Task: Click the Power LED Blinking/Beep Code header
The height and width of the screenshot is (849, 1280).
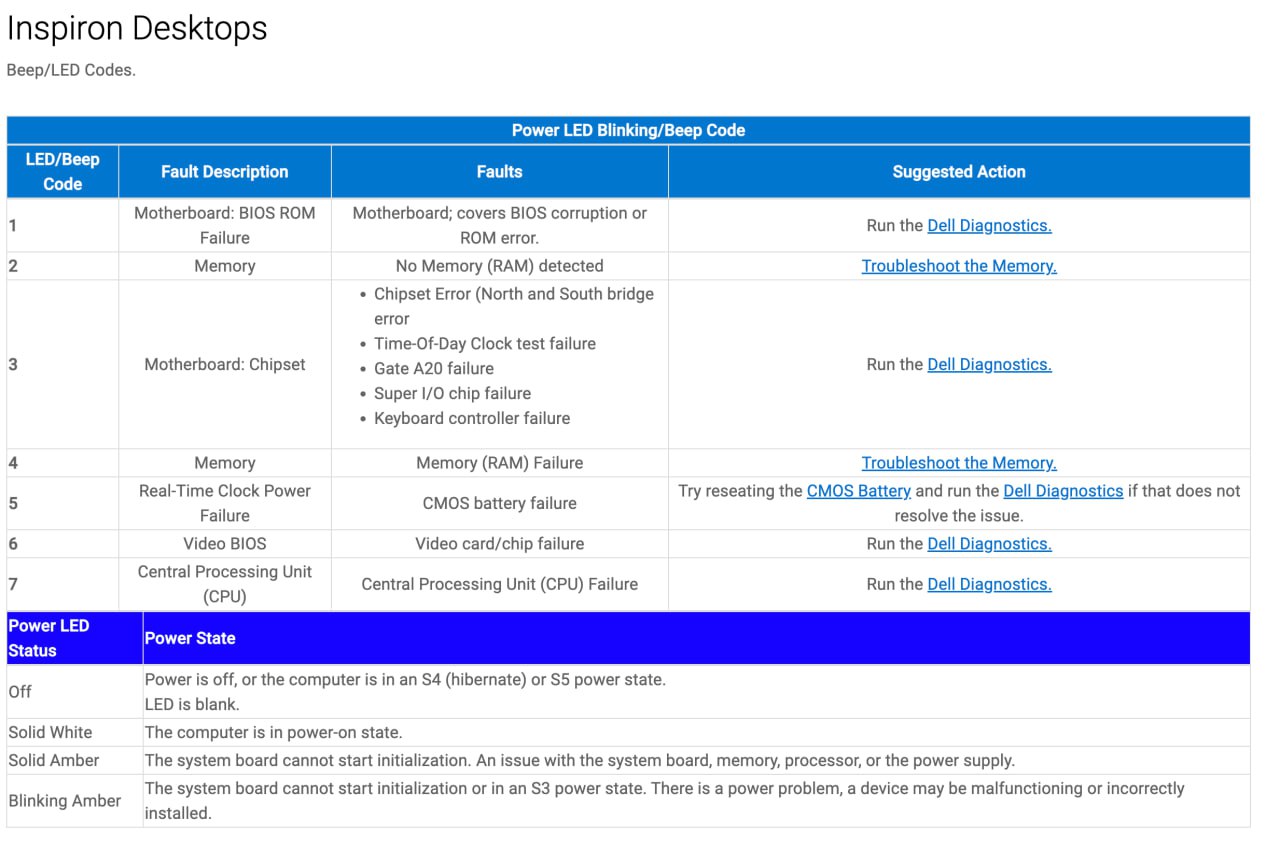Action: (x=628, y=130)
